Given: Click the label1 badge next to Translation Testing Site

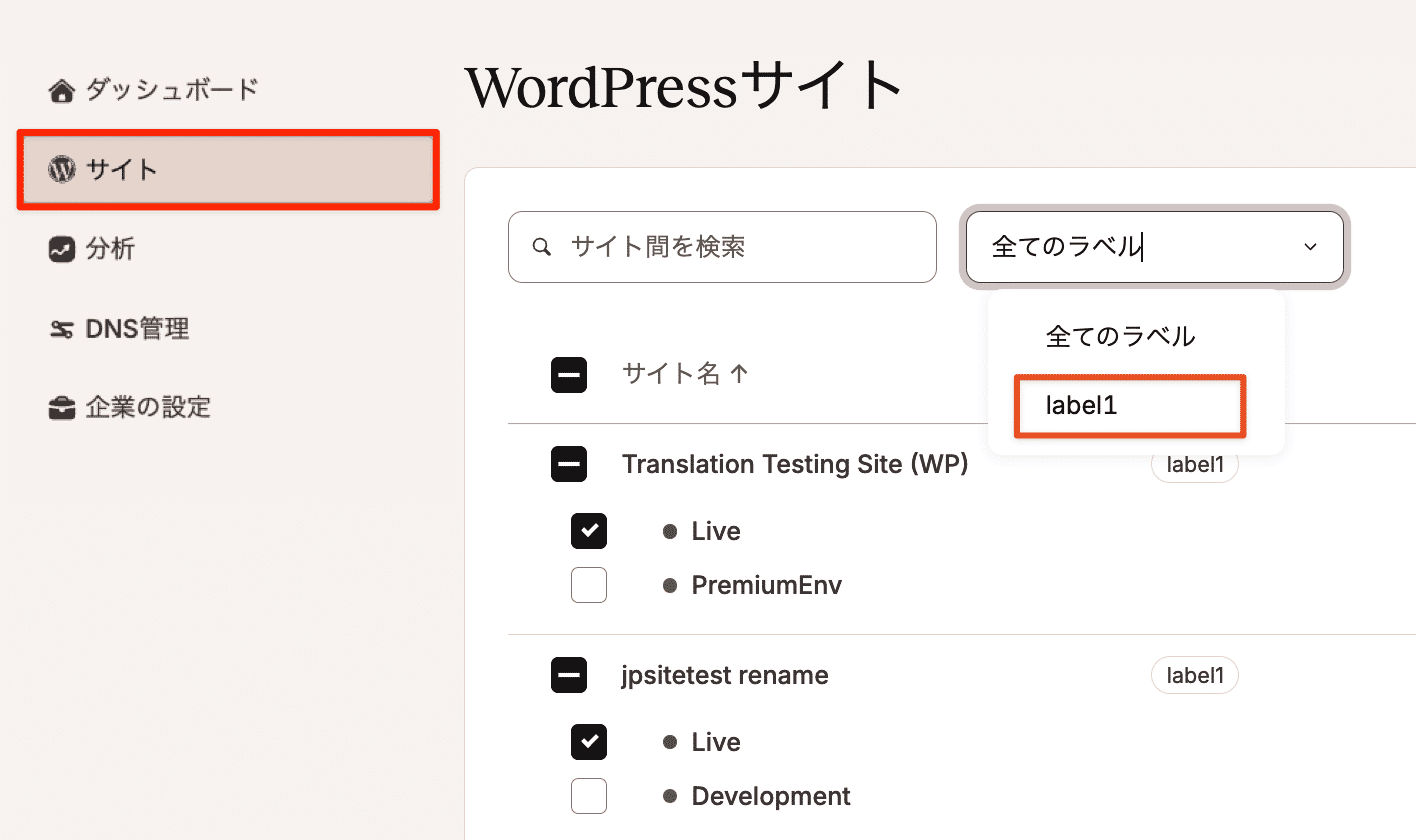Looking at the screenshot, I should tap(1194, 464).
